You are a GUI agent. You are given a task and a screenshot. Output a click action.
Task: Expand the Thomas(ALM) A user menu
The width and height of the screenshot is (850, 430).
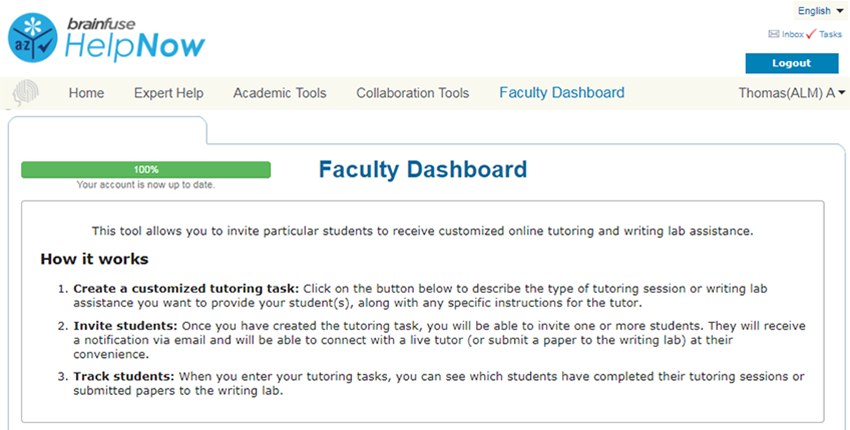[786, 93]
